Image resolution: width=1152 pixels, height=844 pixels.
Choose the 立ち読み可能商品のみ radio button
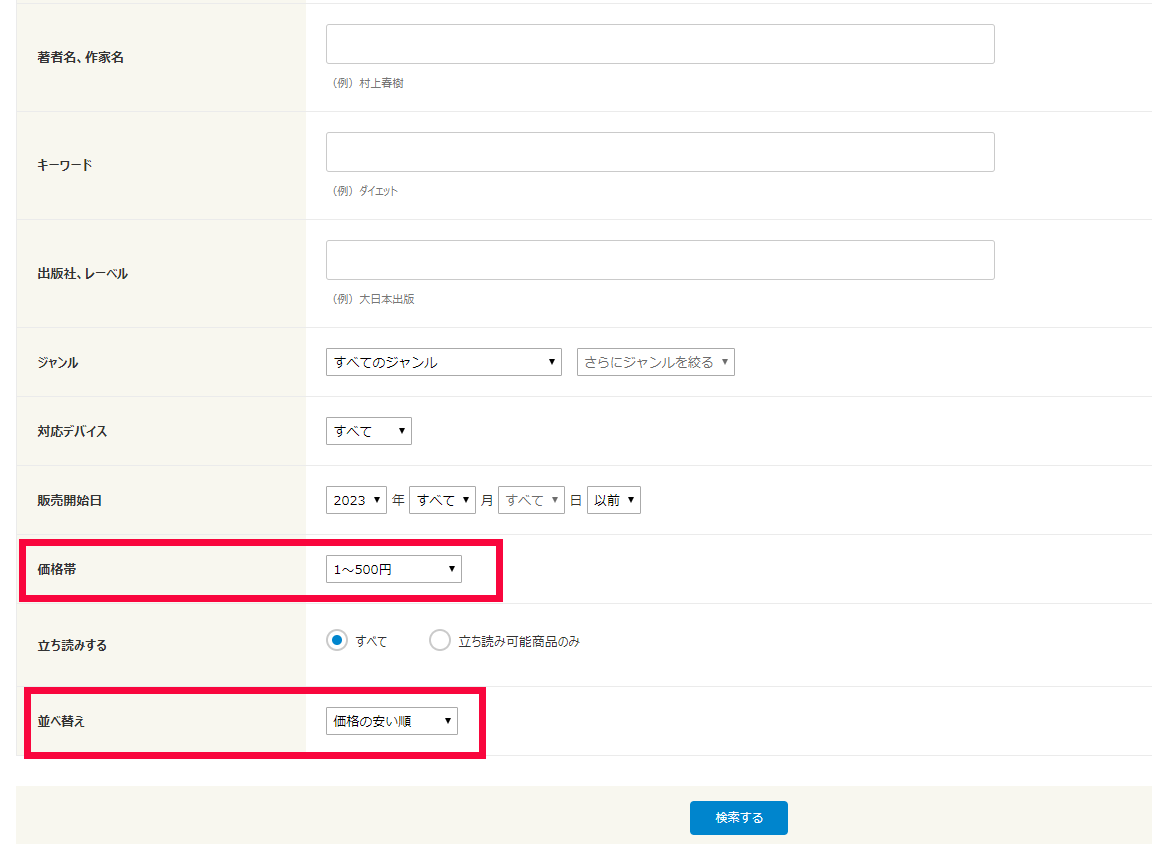coord(440,641)
